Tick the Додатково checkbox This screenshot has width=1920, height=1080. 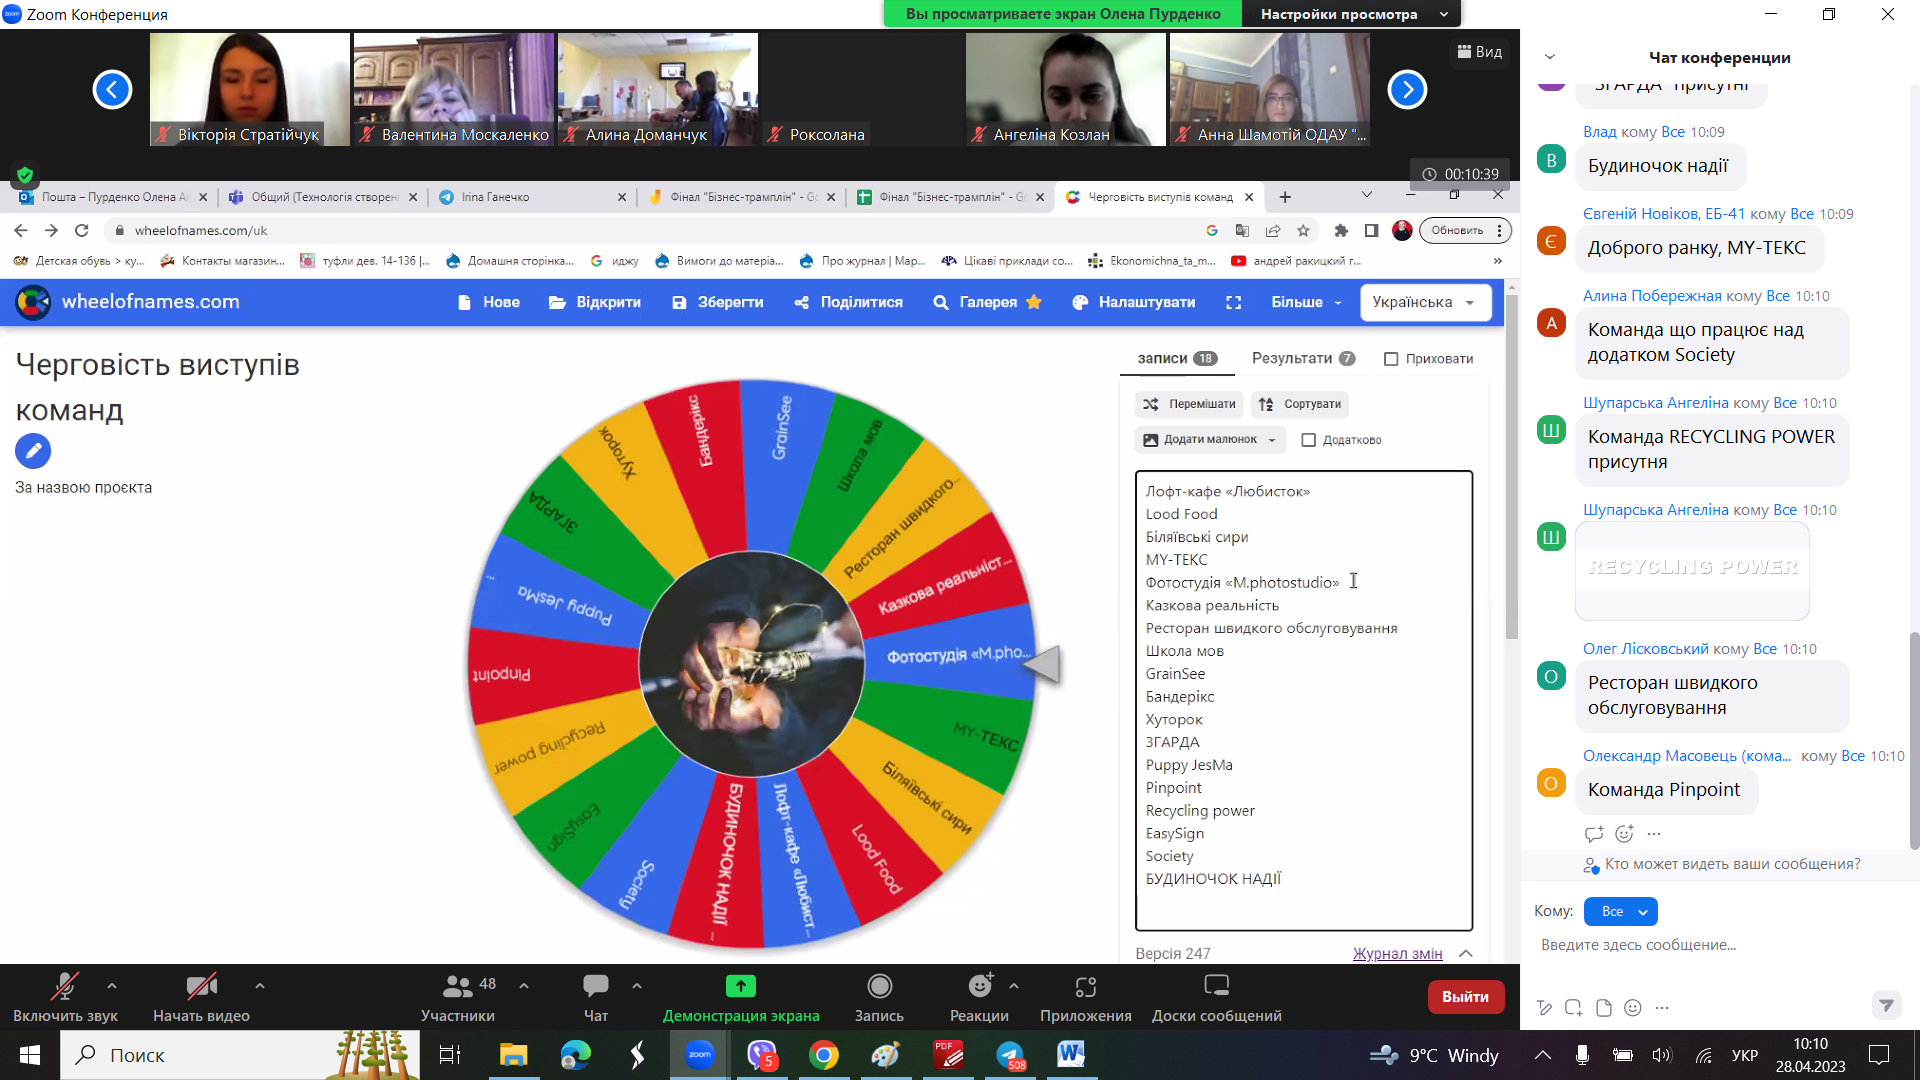tap(1308, 440)
